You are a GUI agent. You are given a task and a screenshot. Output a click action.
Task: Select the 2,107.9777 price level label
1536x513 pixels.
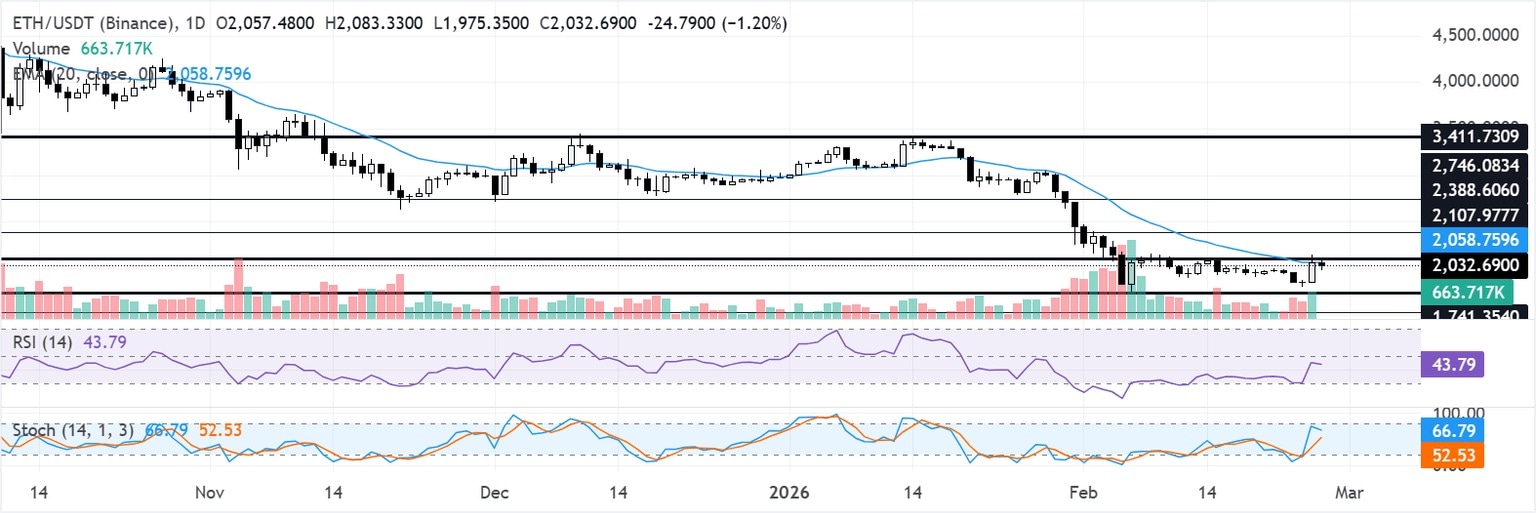coord(1476,215)
